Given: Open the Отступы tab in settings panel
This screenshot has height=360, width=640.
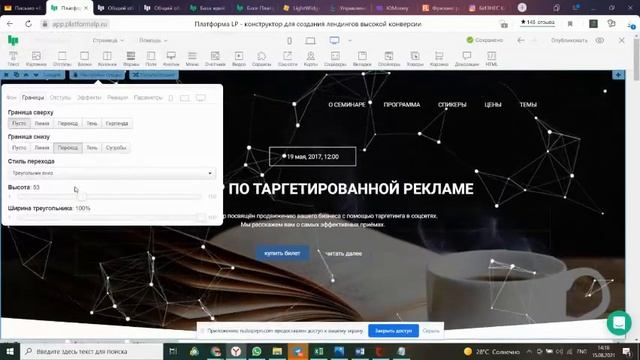Looking at the screenshot, I should point(60,98).
